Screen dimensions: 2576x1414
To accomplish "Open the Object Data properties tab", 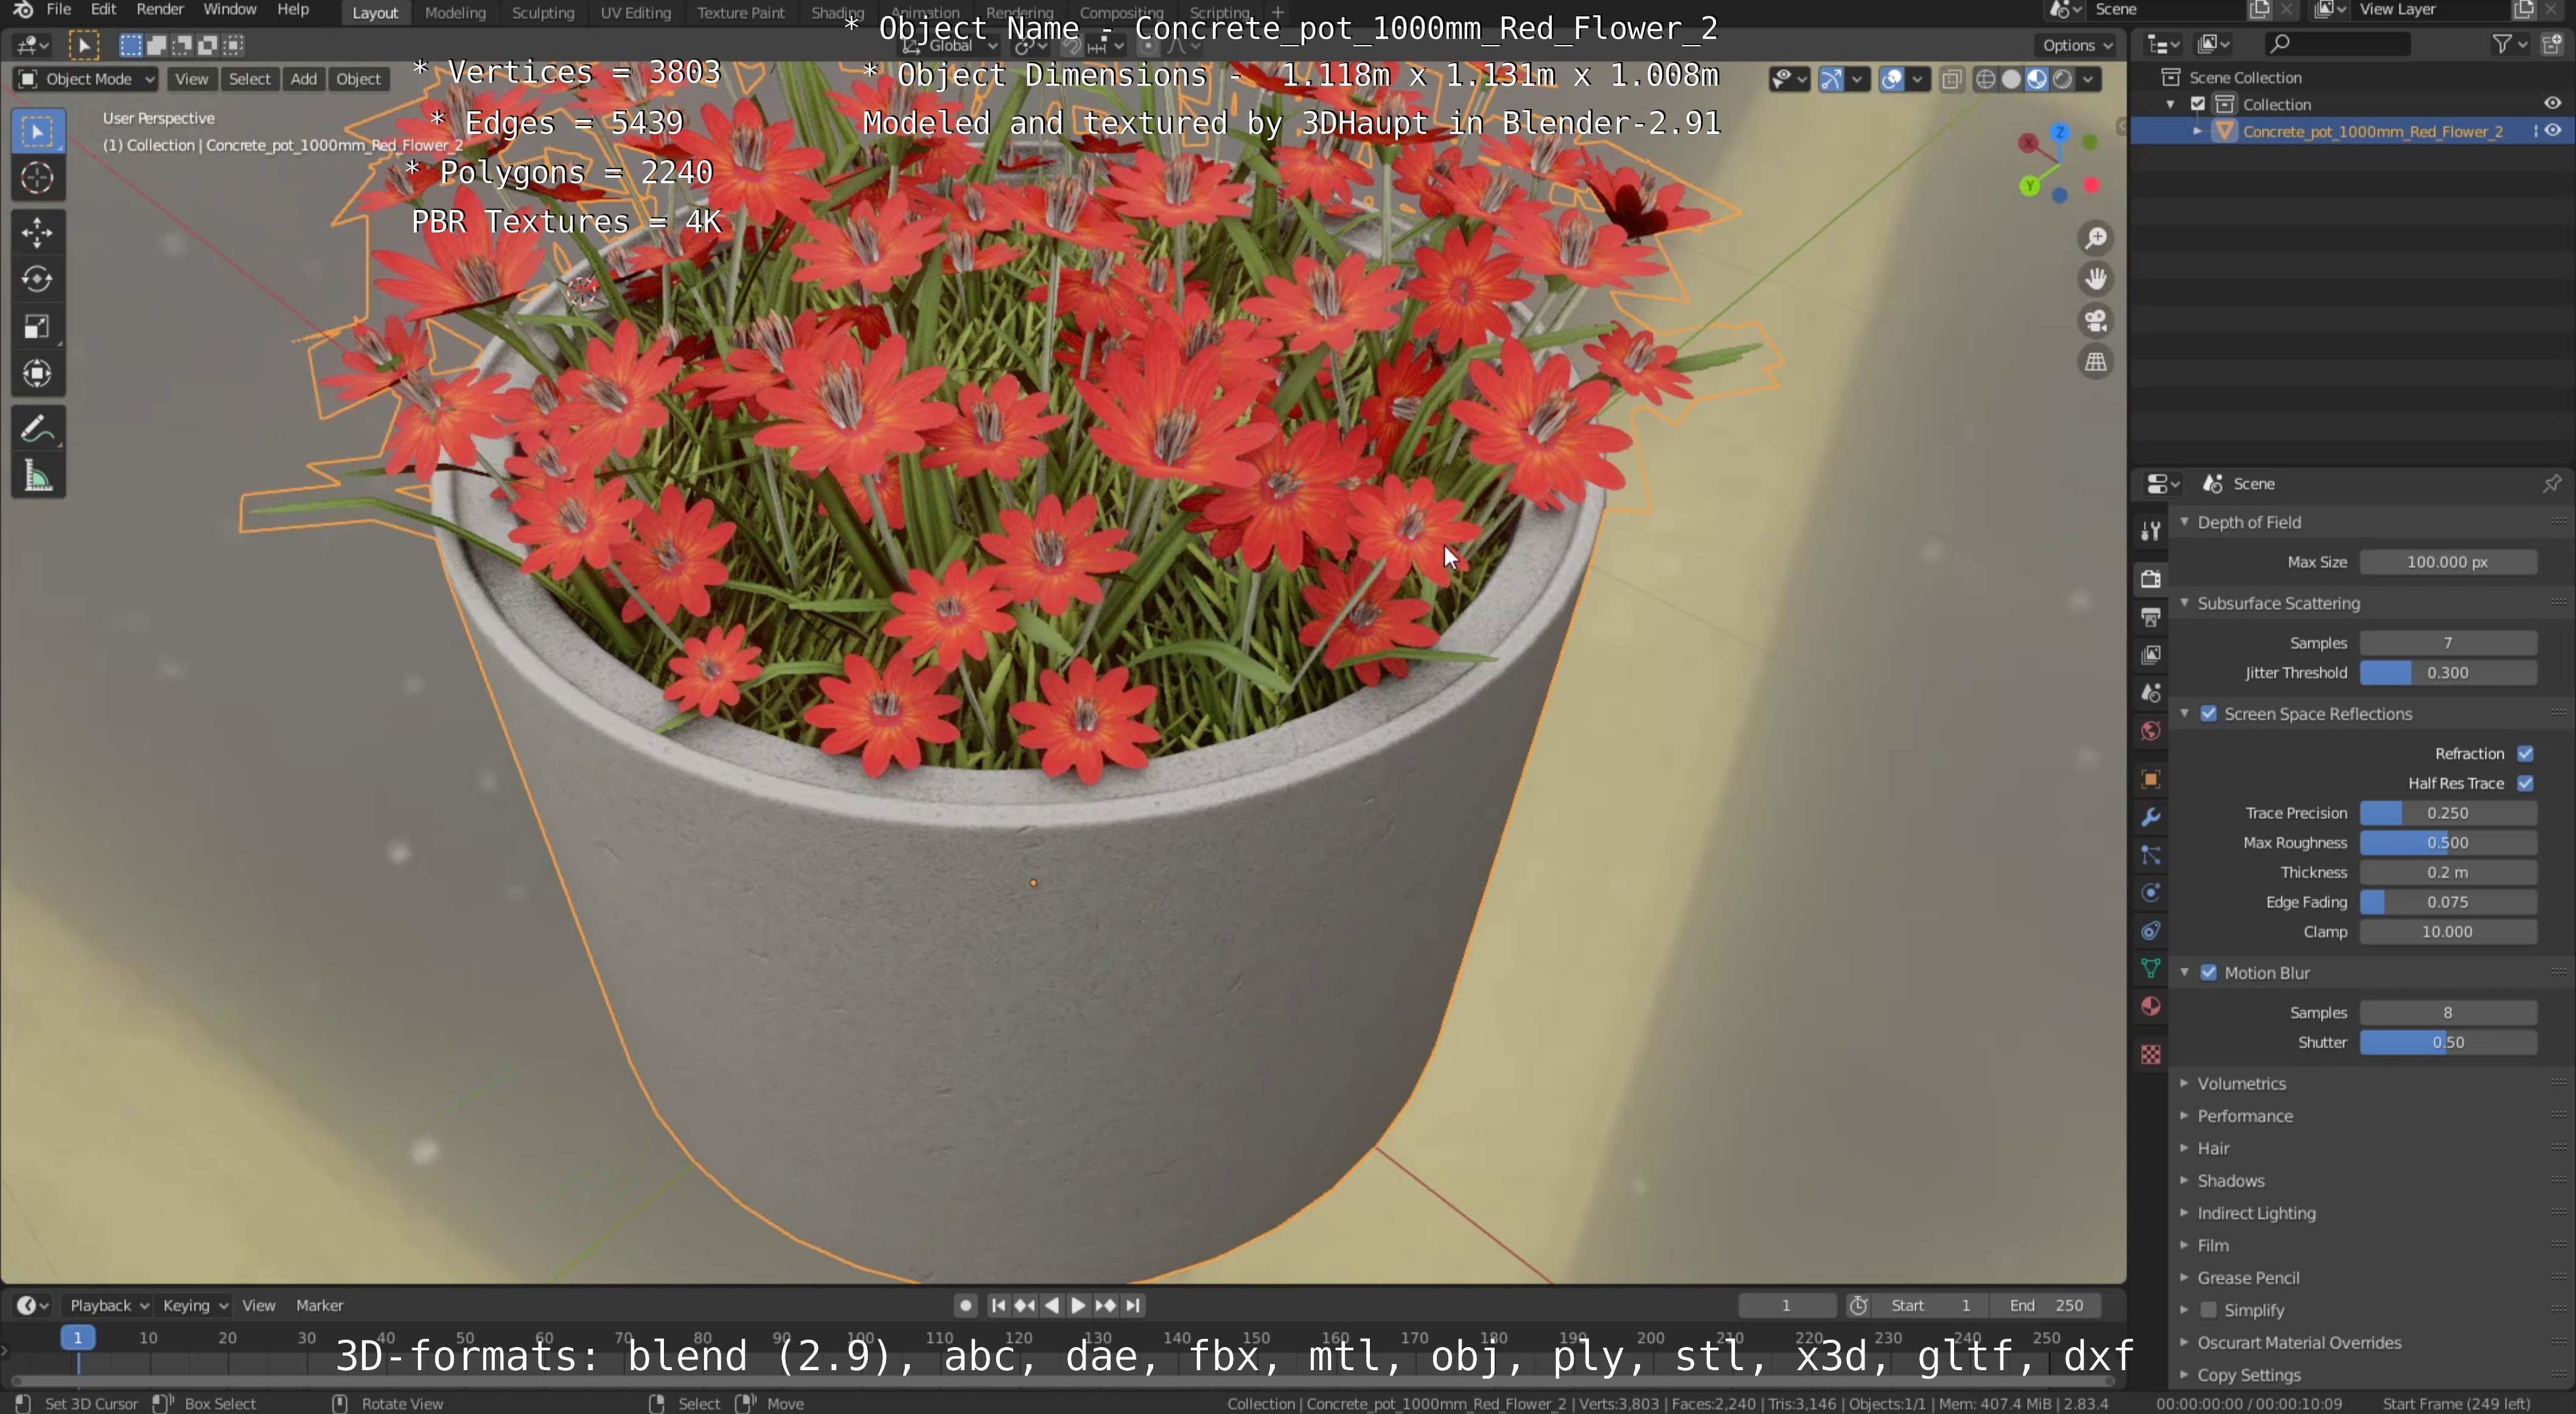I will [x=2150, y=968].
